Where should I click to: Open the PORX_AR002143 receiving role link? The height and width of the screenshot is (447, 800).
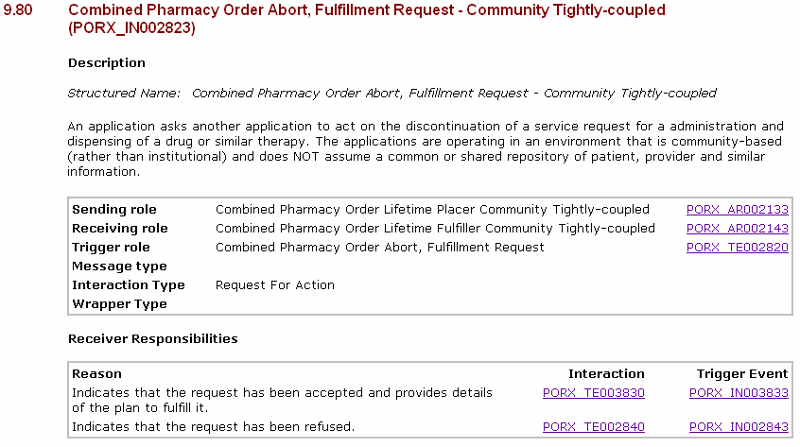point(737,229)
